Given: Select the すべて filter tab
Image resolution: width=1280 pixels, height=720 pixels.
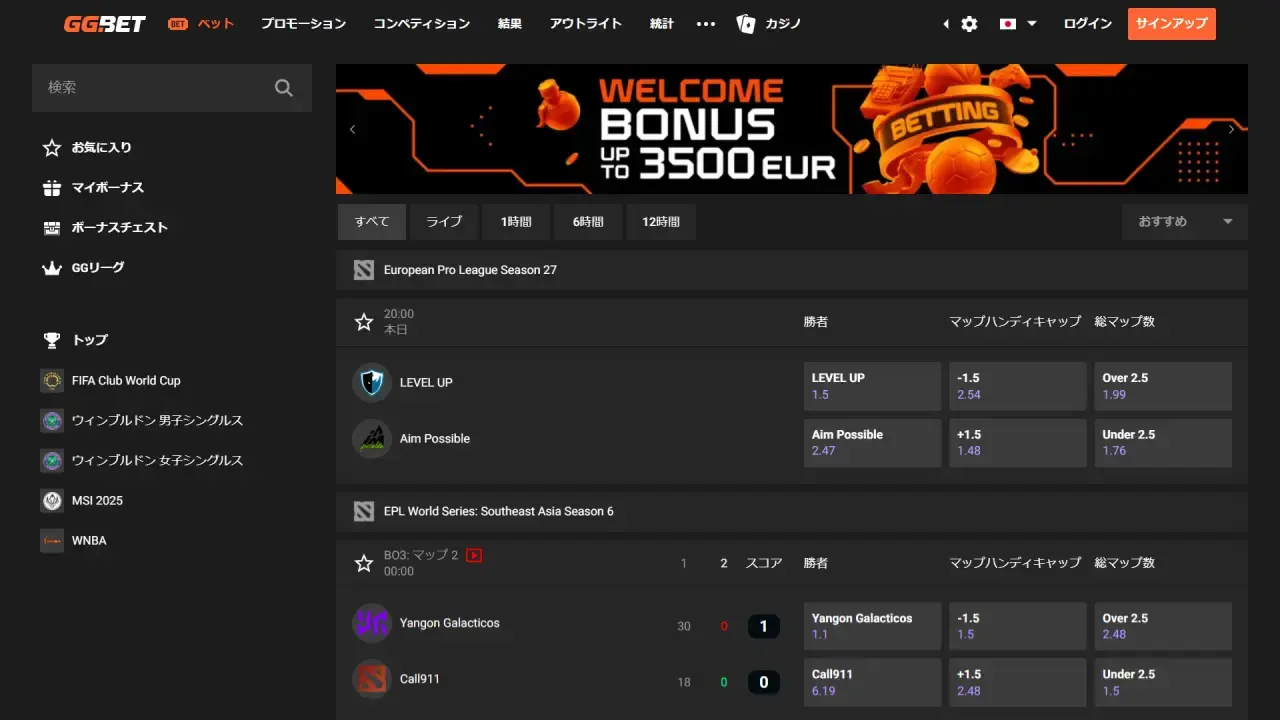Looking at the screenshot, I should (372, 222).
